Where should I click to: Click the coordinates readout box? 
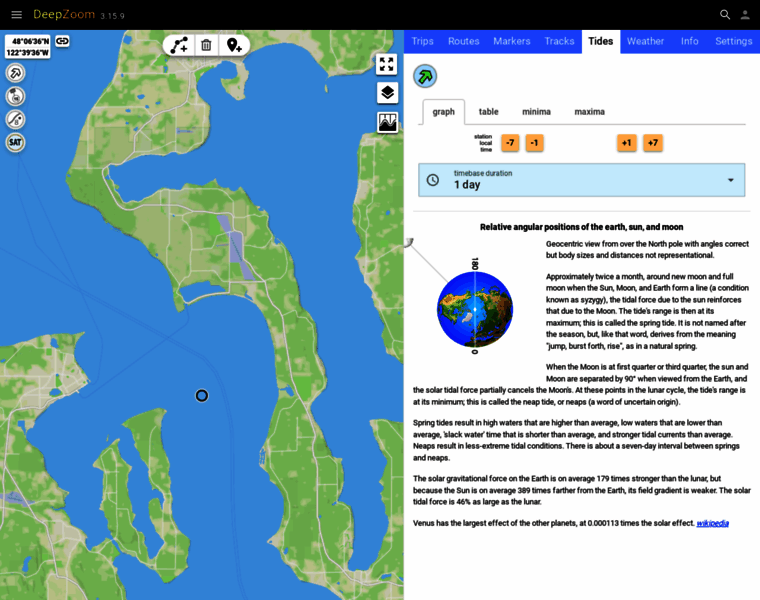(28, 47)
